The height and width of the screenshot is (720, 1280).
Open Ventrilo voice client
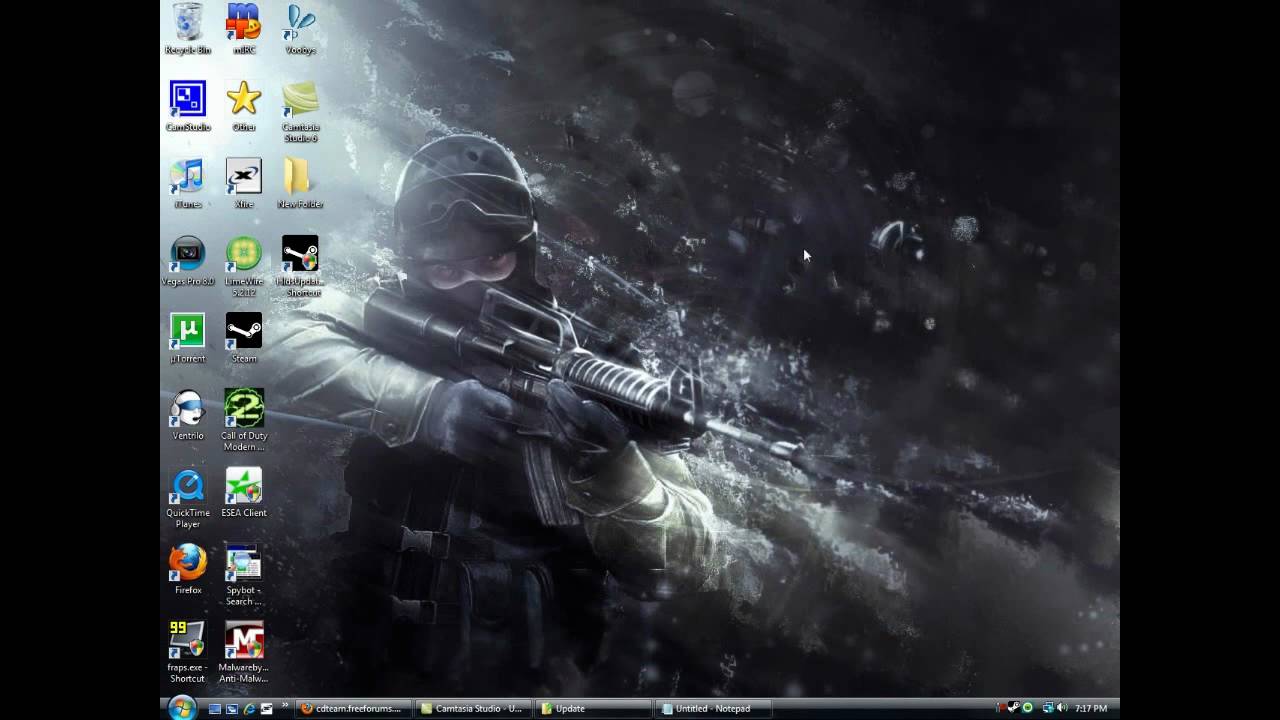(187, 410)
